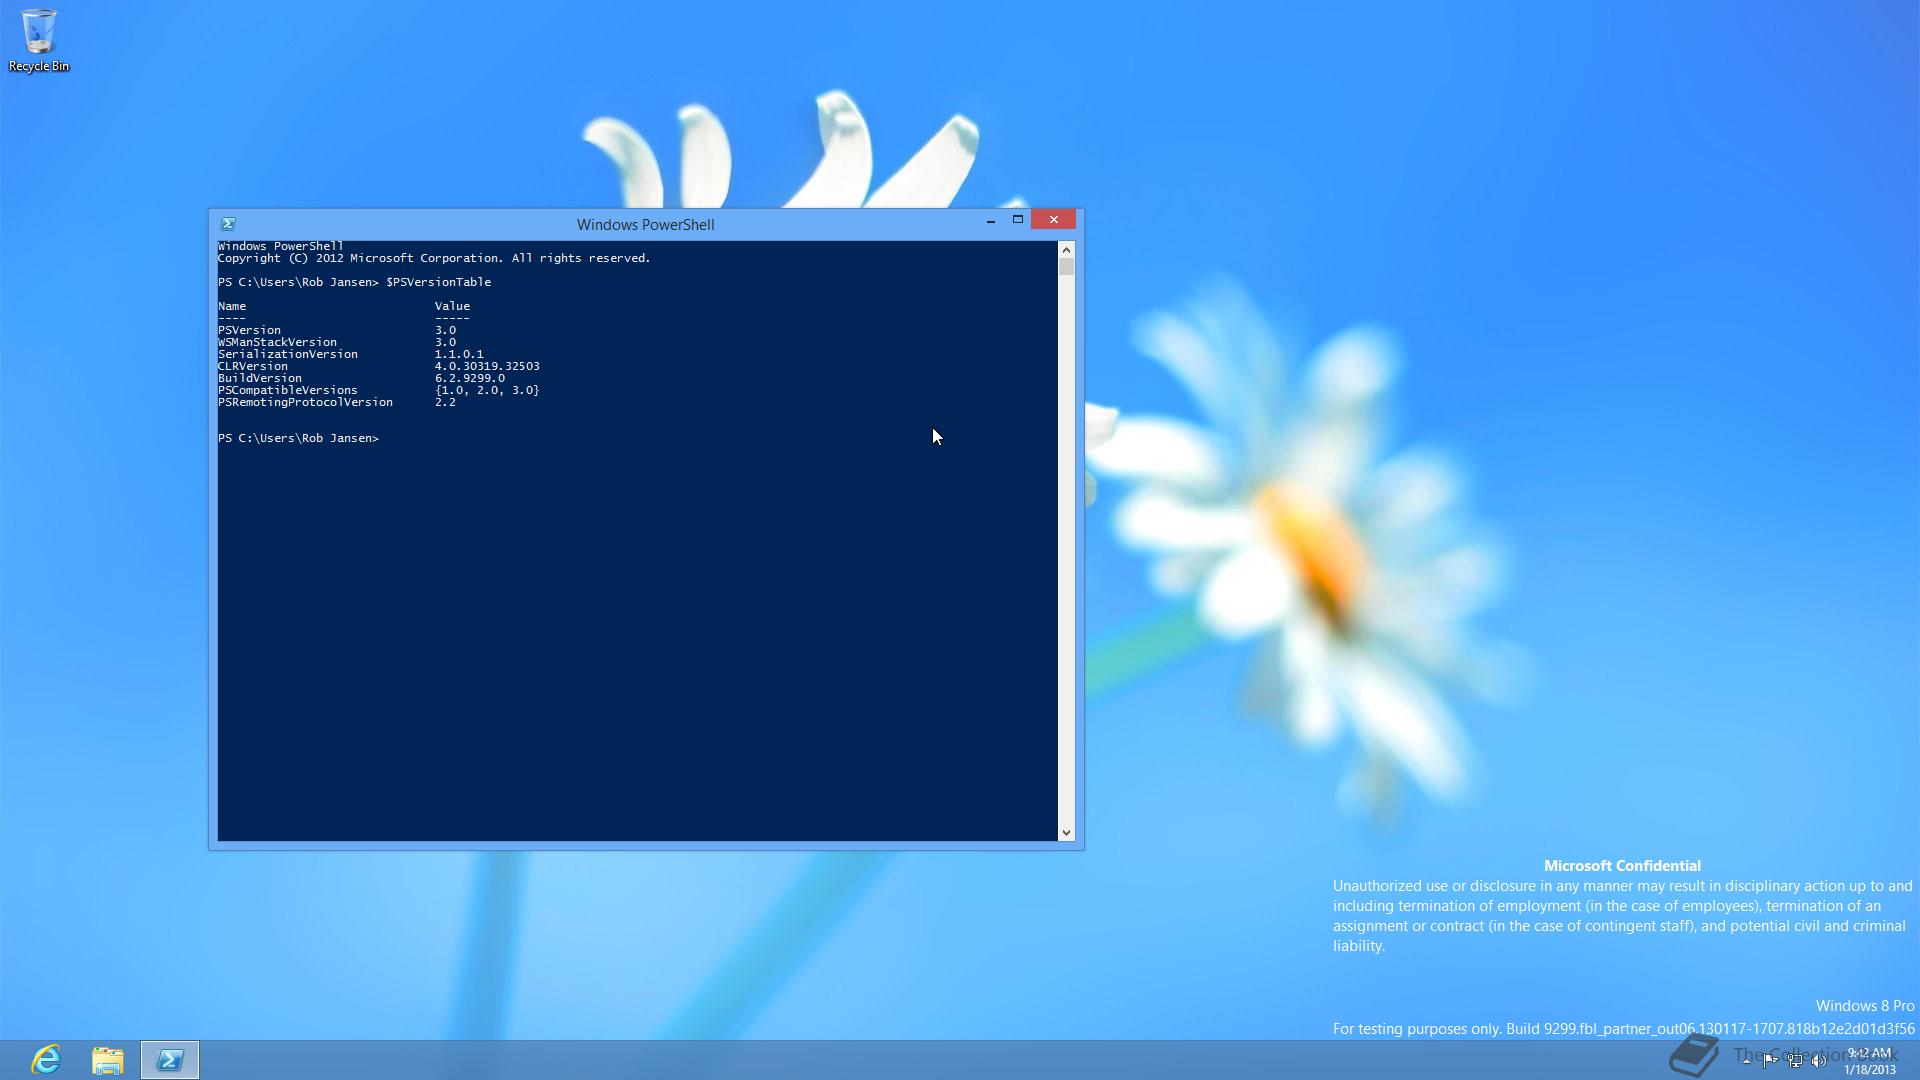Open the Recycle Bin desktop icon
Screen dimensions: 1920x1080
(39, 40)
